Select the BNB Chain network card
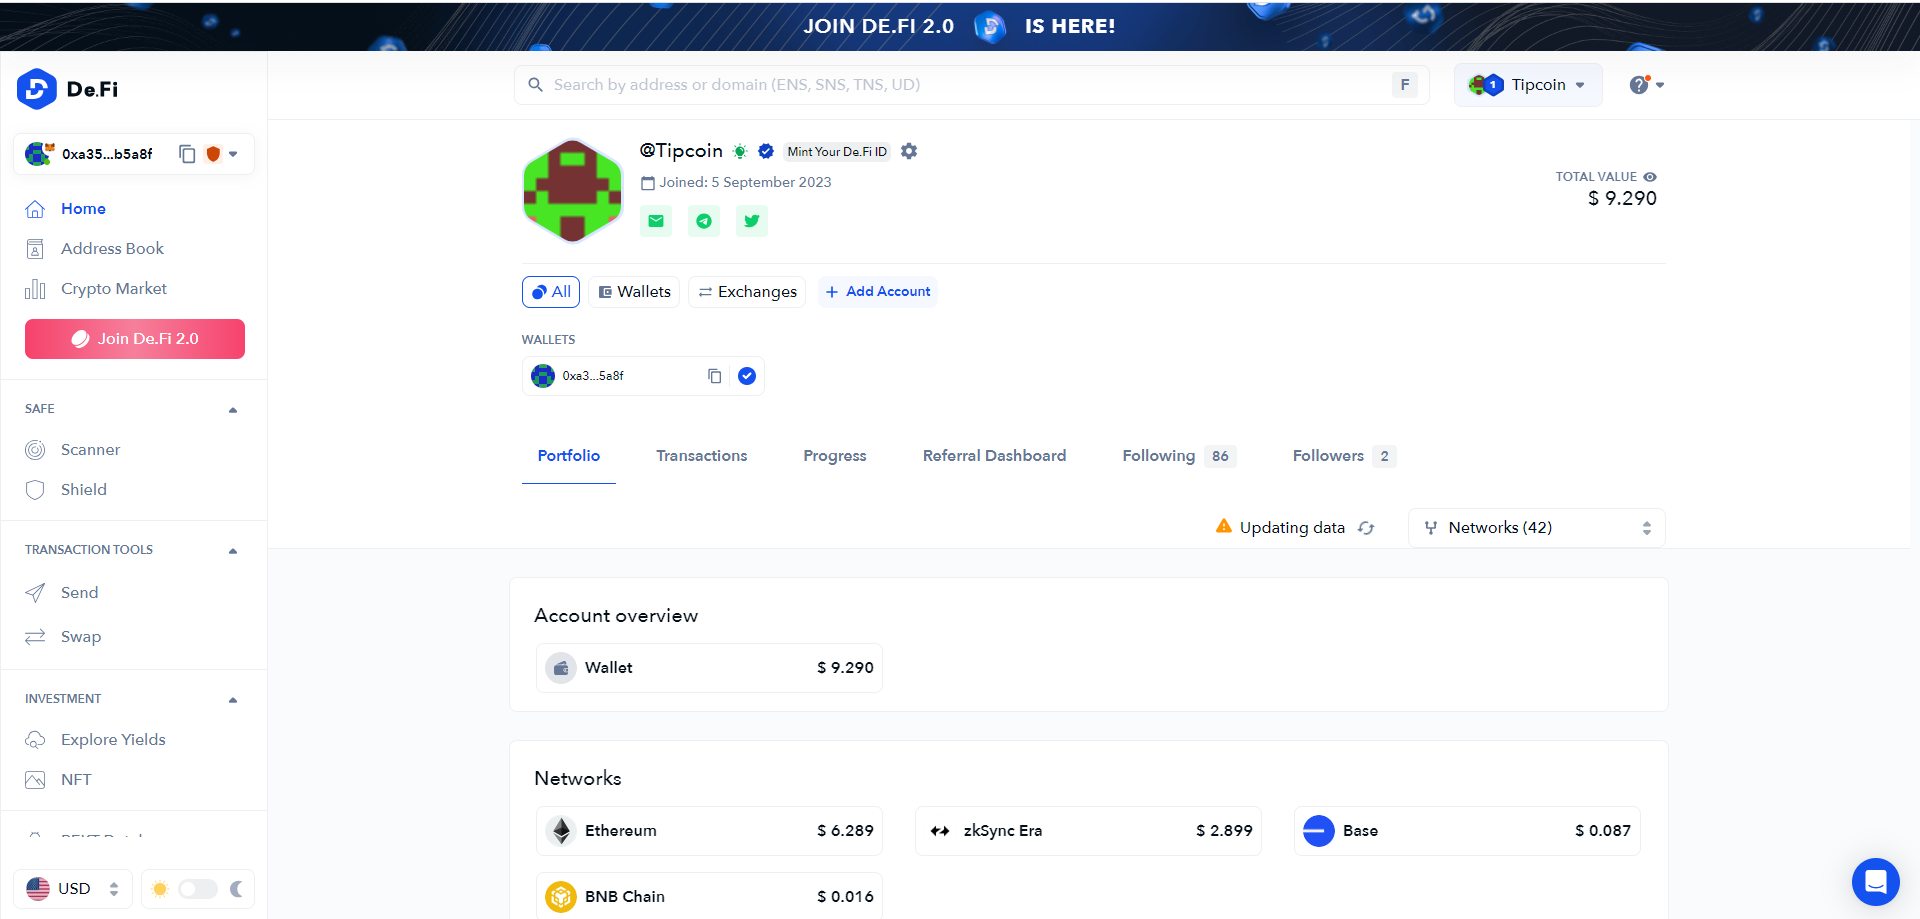The width and height of the screenshot is (1920, 919). pyautogui.click(x=710, y=896)
